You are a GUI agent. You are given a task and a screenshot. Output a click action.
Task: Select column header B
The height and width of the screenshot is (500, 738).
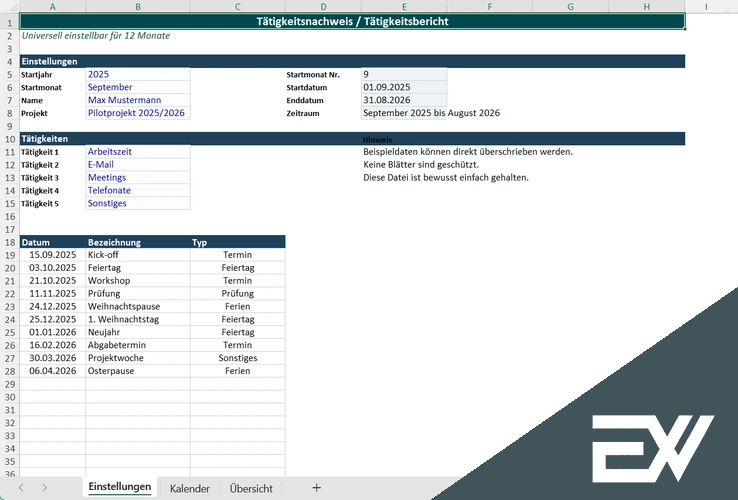(x=137, y=7)
